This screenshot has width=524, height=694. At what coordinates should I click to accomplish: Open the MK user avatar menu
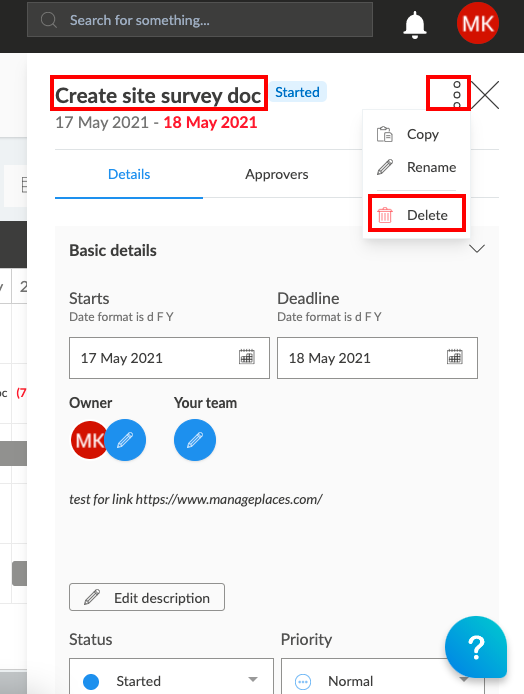coord(478,23)
